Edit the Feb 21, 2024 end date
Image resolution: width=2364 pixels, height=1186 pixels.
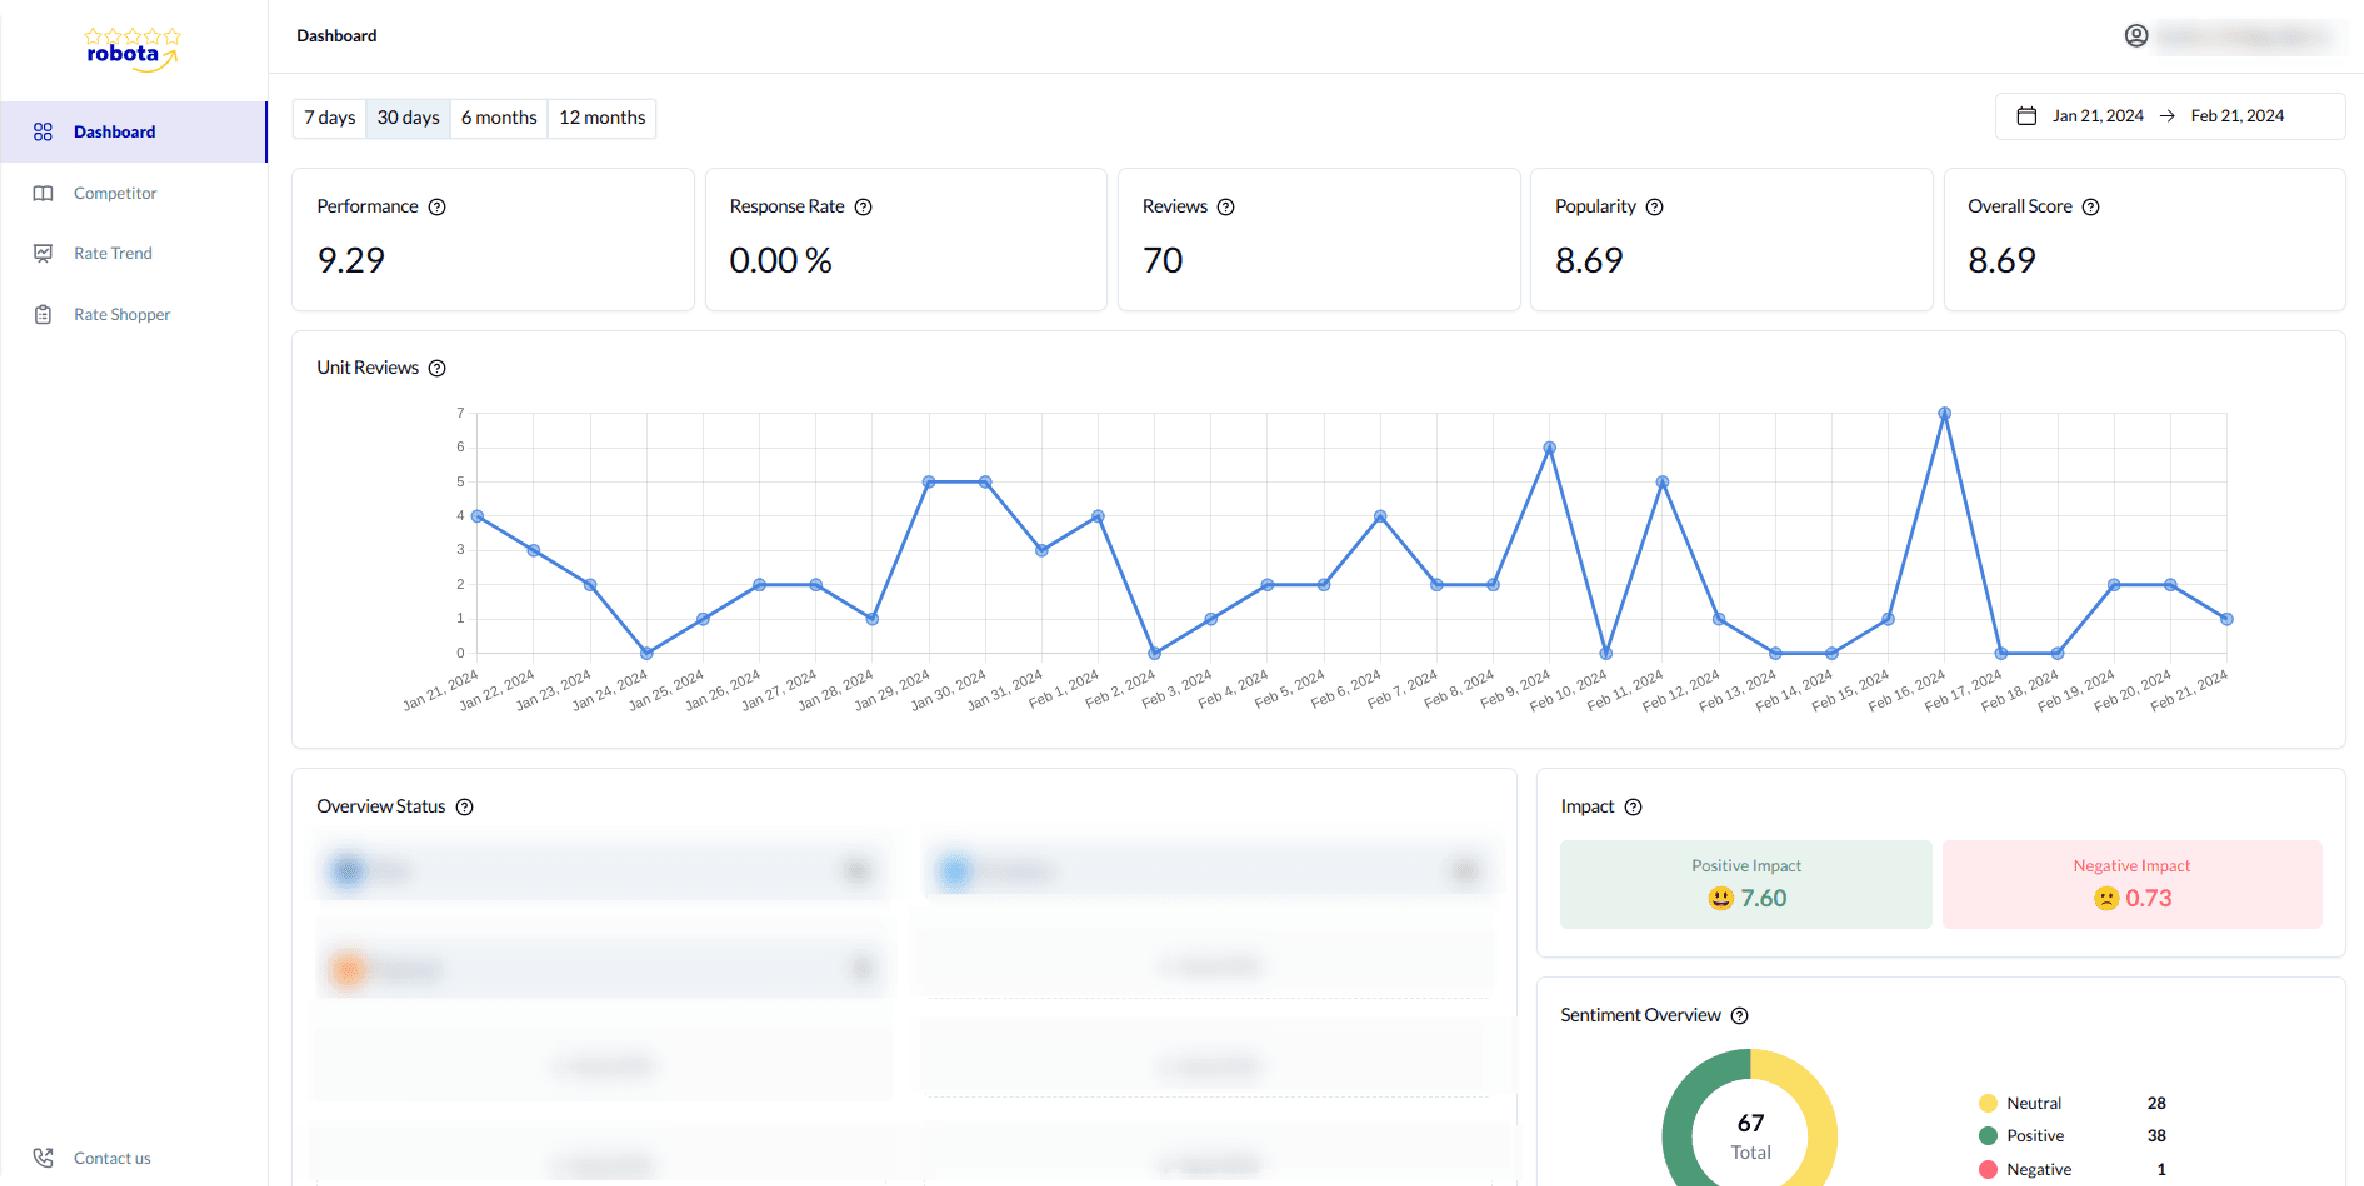click(2237, 116)
